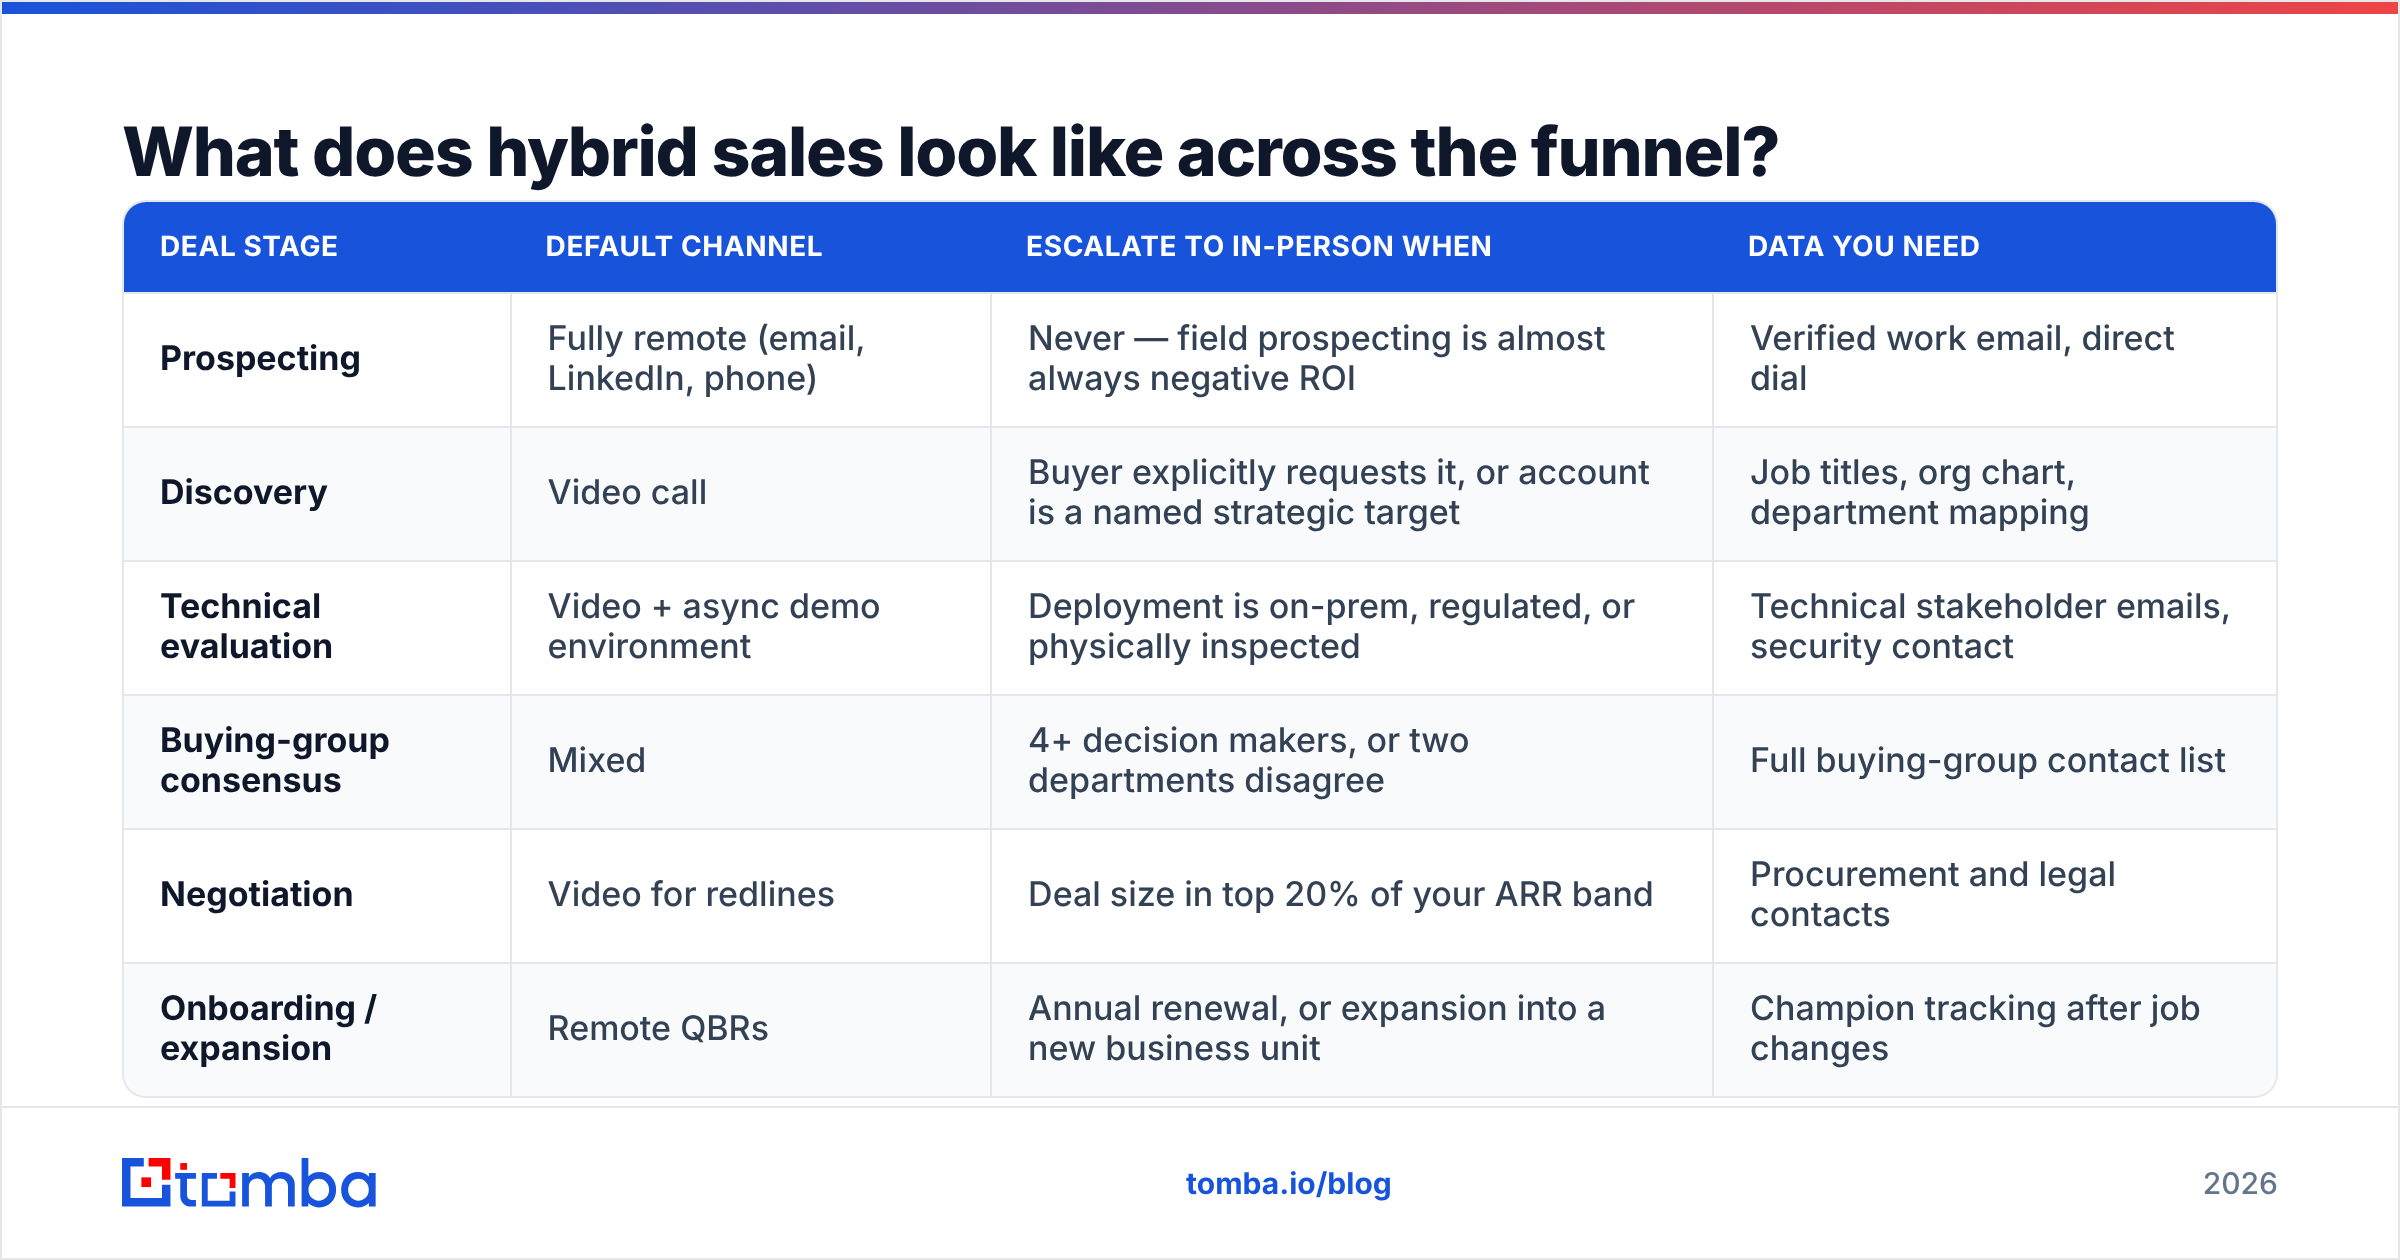
Task: Select the Buying-group consensus row label
Action: (x=275, y=760)
